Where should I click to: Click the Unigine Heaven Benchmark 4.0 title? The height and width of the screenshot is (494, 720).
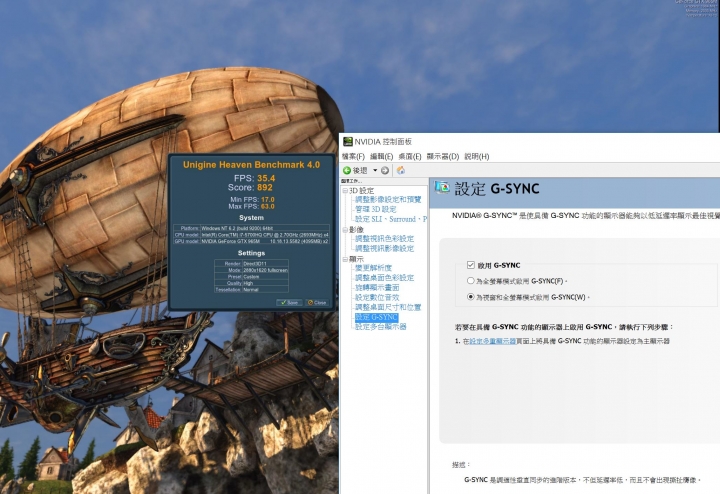(x=252, y=165)
